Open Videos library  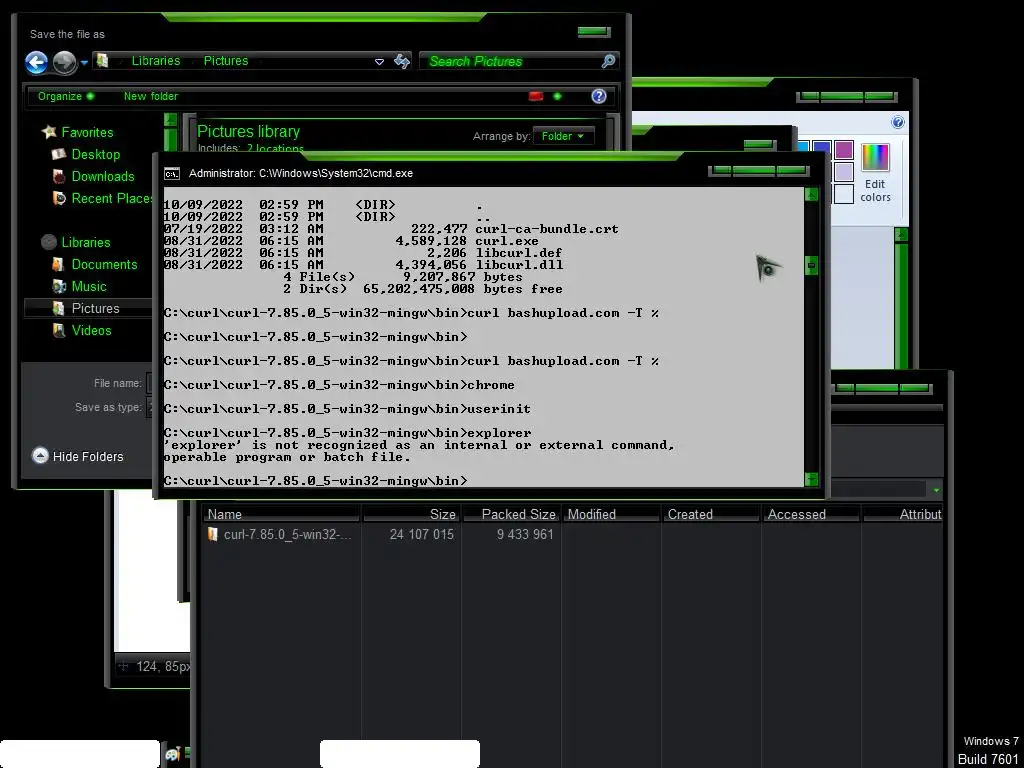[91, 330]
